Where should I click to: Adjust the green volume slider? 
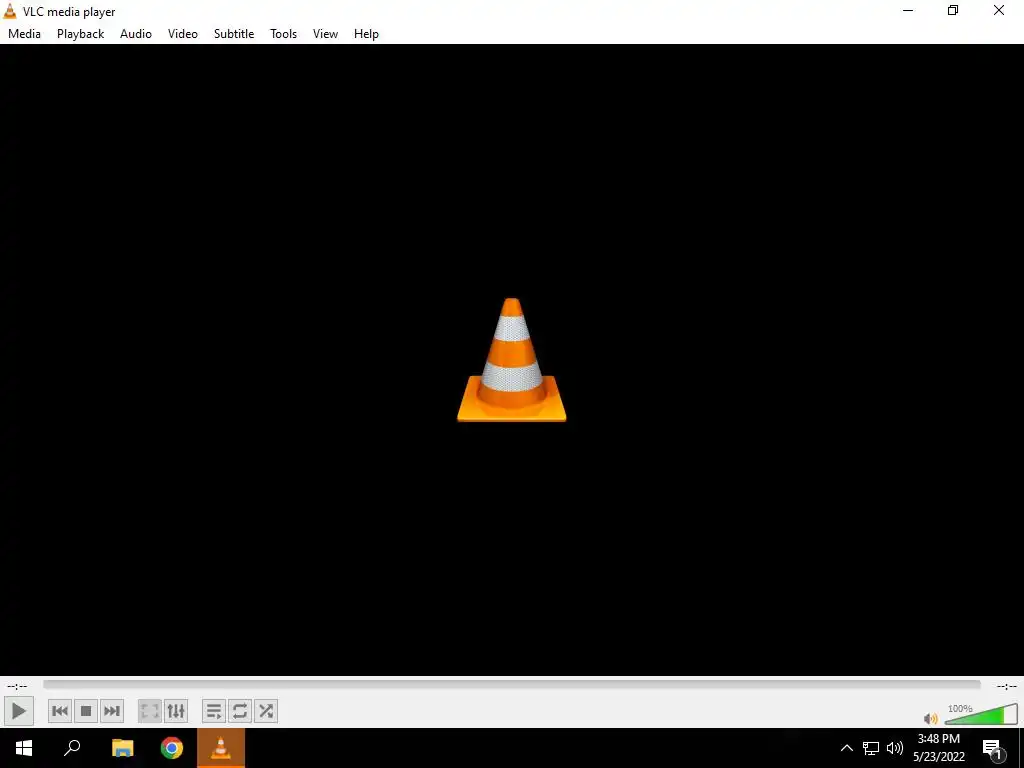pos(981,714)
